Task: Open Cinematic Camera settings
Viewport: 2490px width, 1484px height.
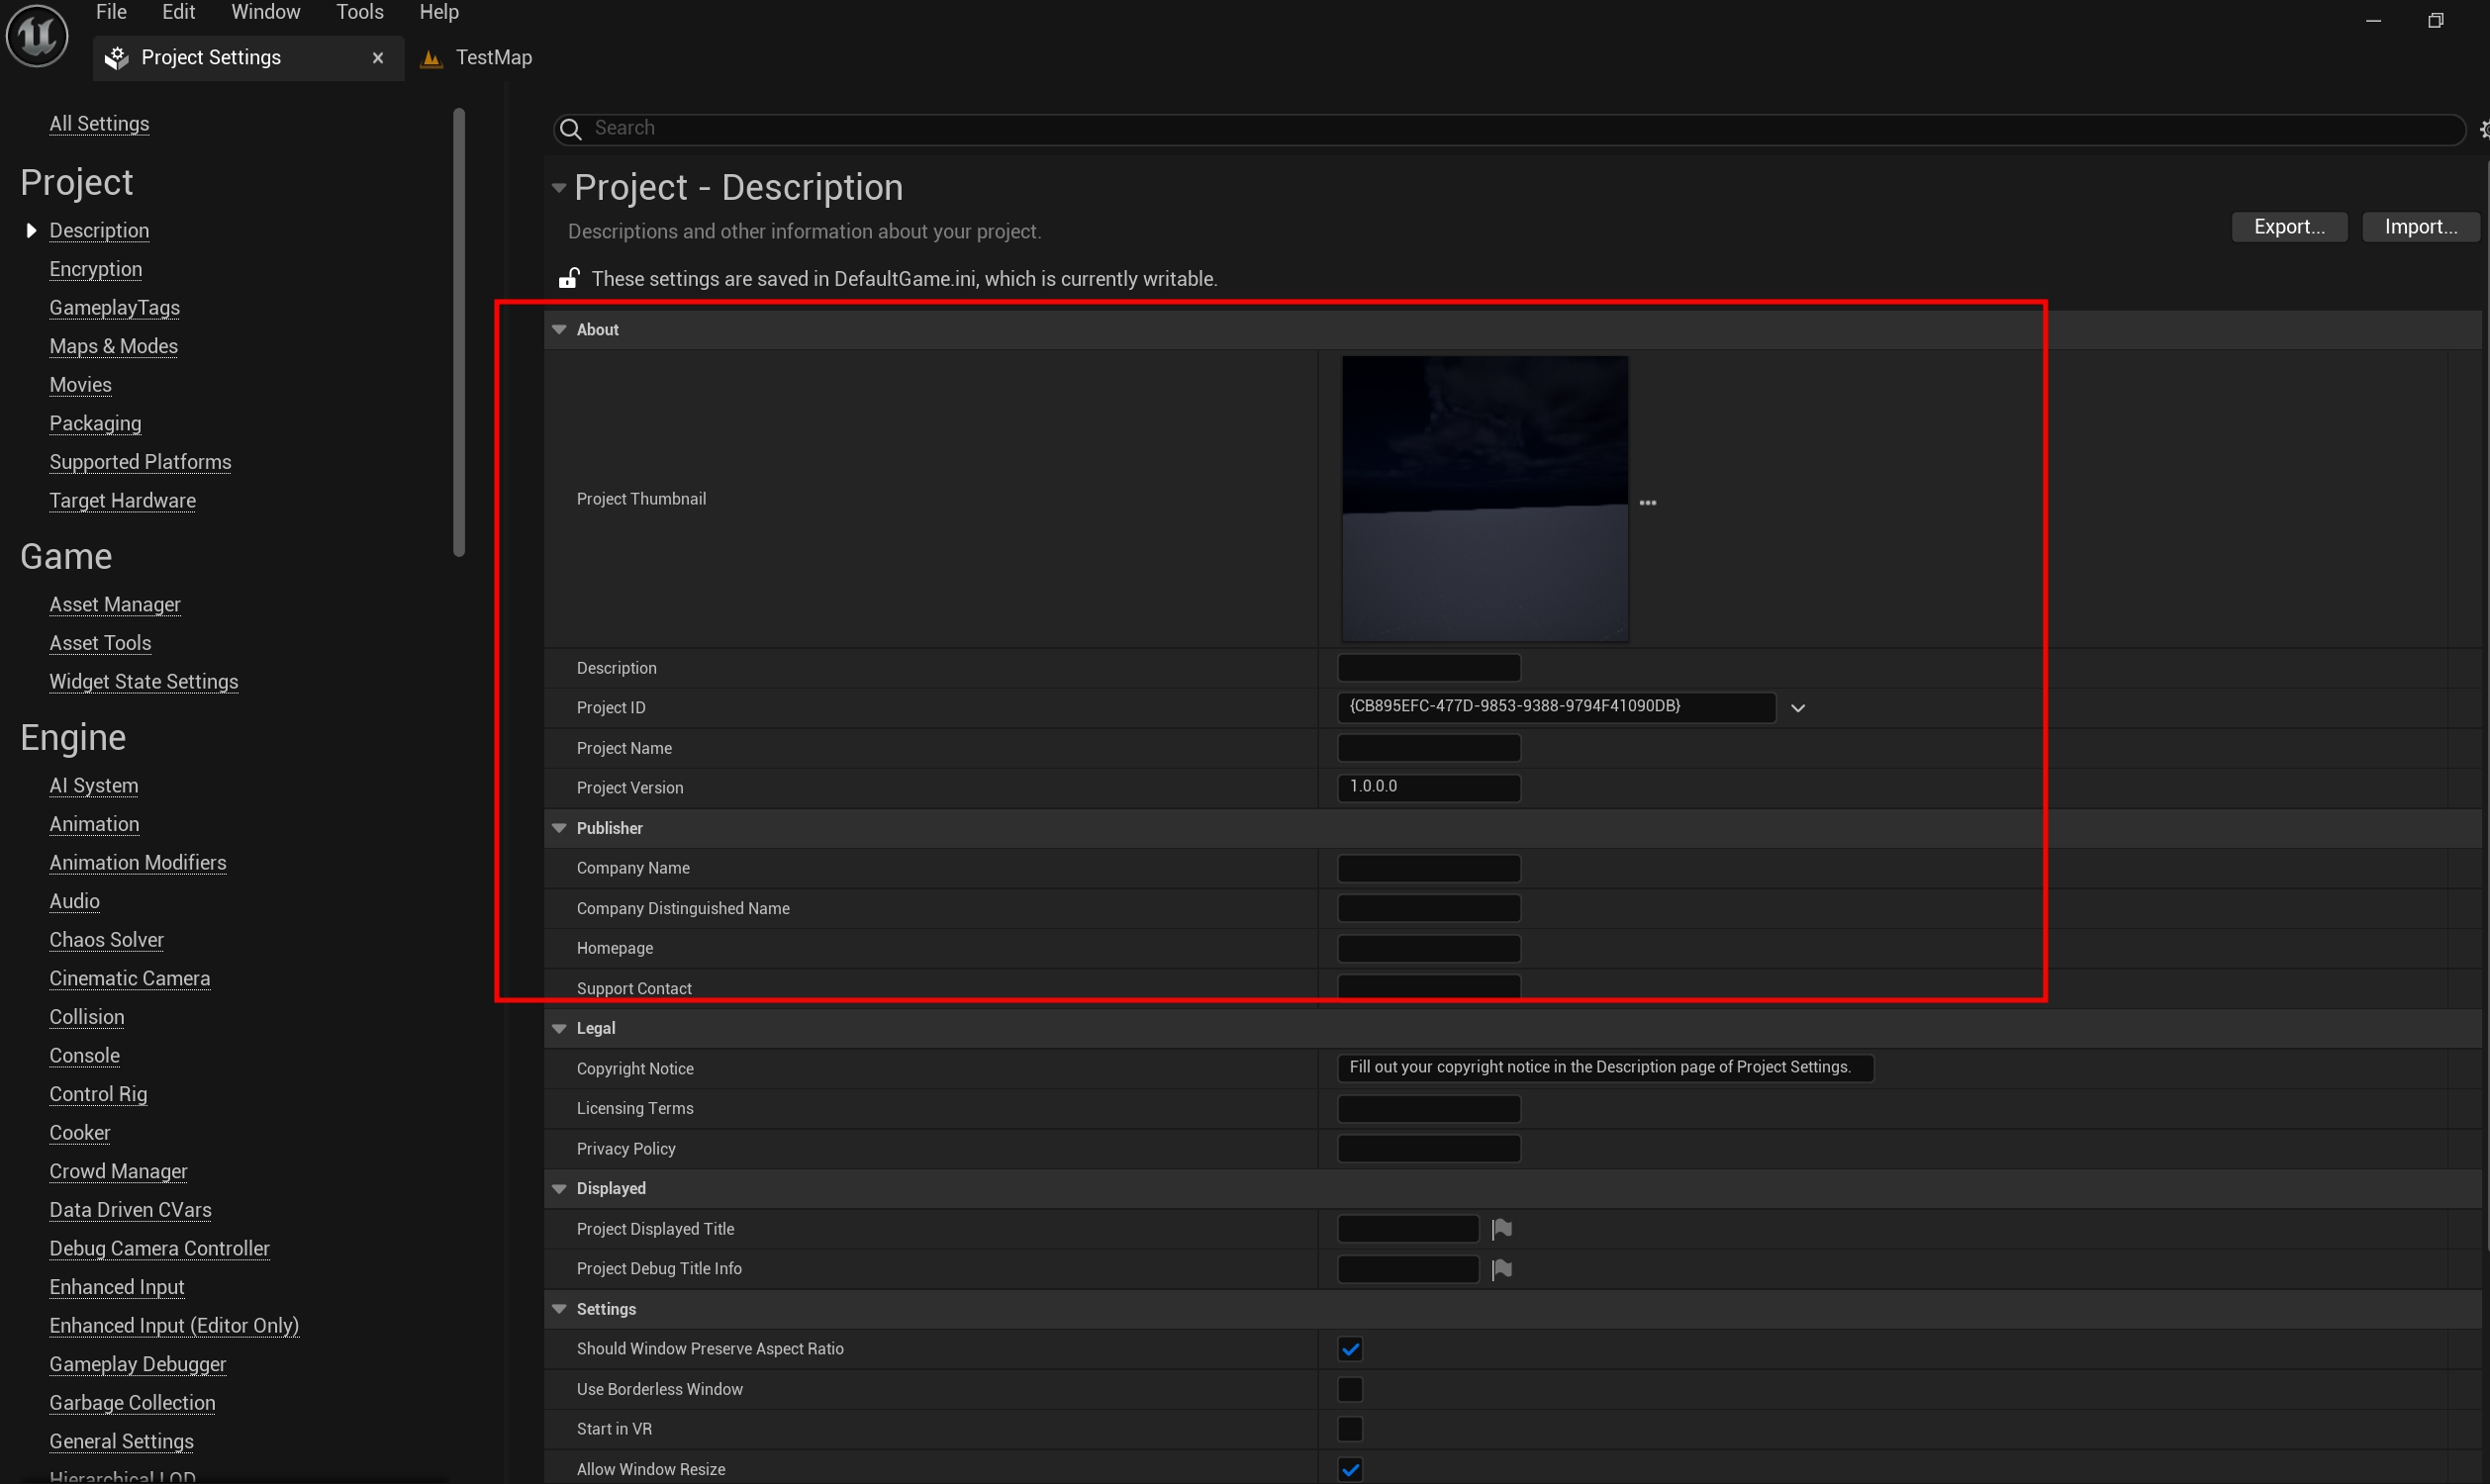Action: tap(130, 979)
